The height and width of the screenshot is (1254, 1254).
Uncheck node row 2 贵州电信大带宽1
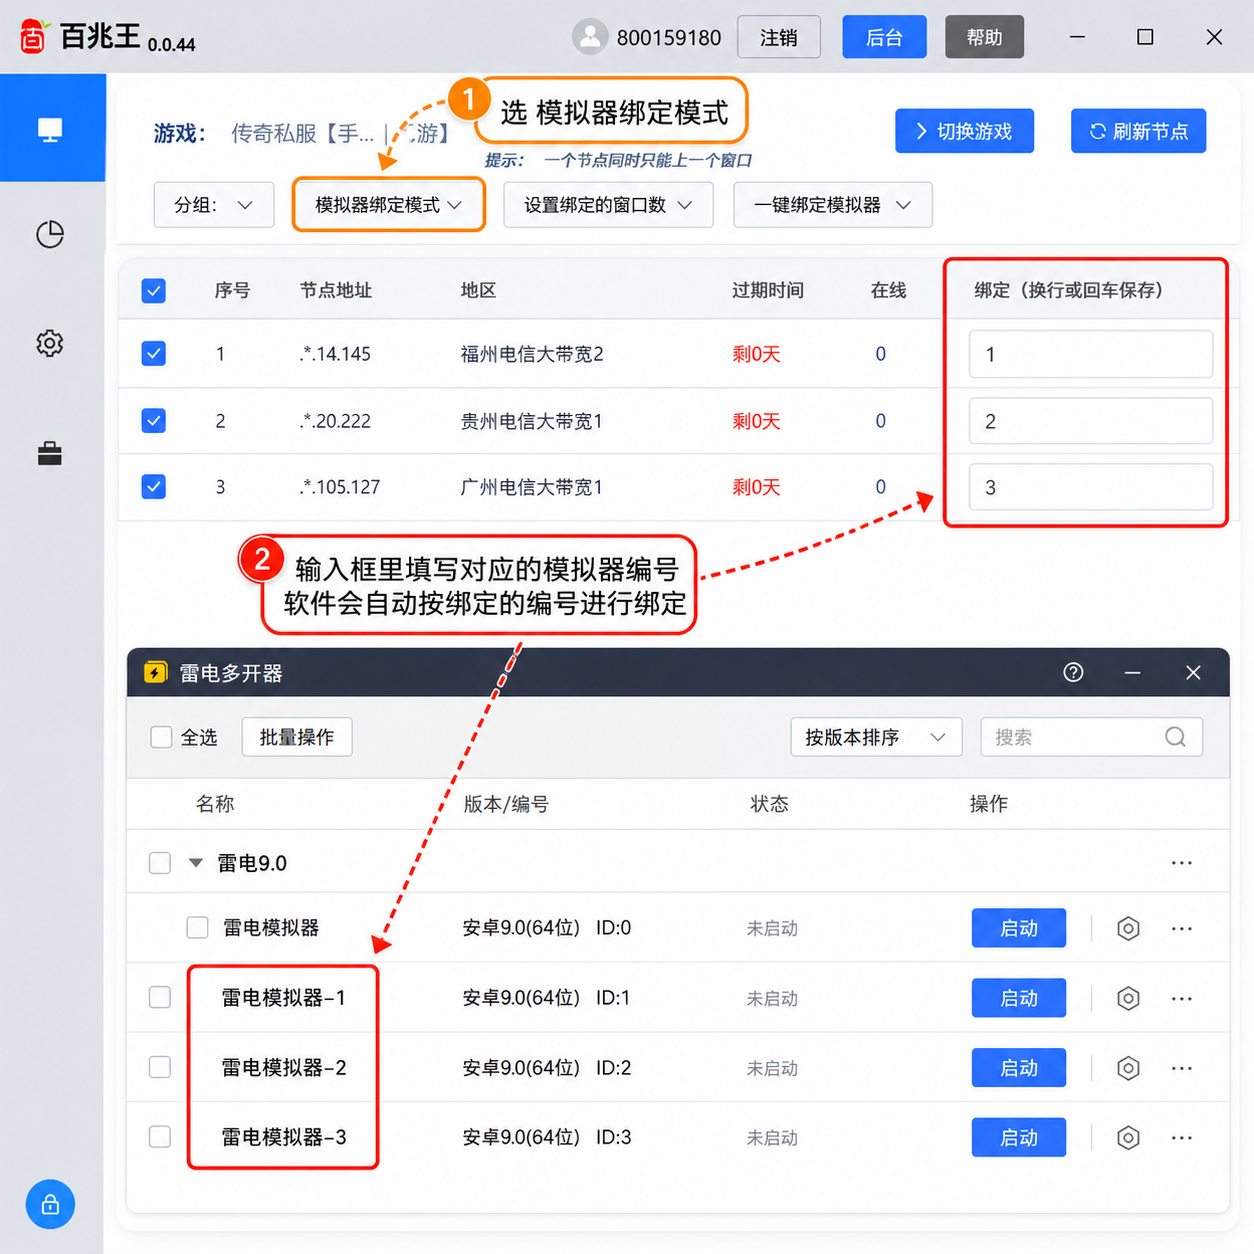click(153, 421)
